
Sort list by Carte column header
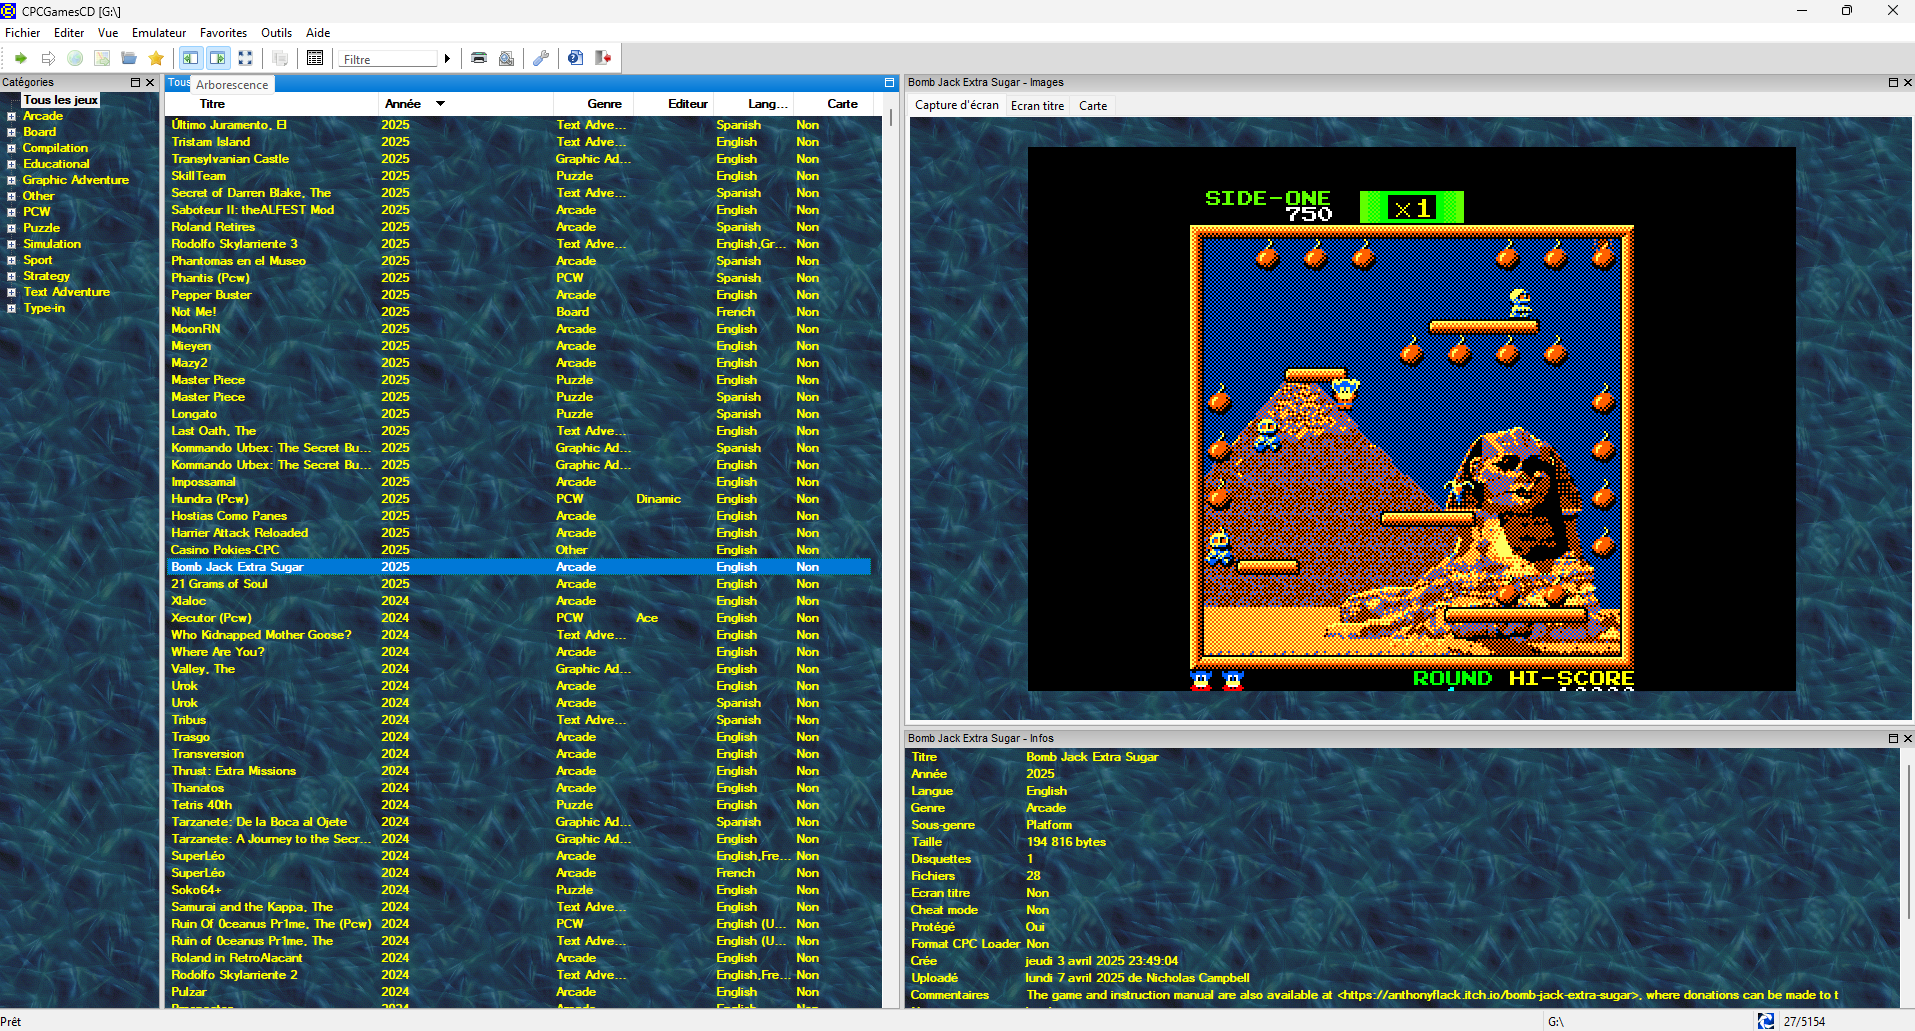[x=832, y=104]
